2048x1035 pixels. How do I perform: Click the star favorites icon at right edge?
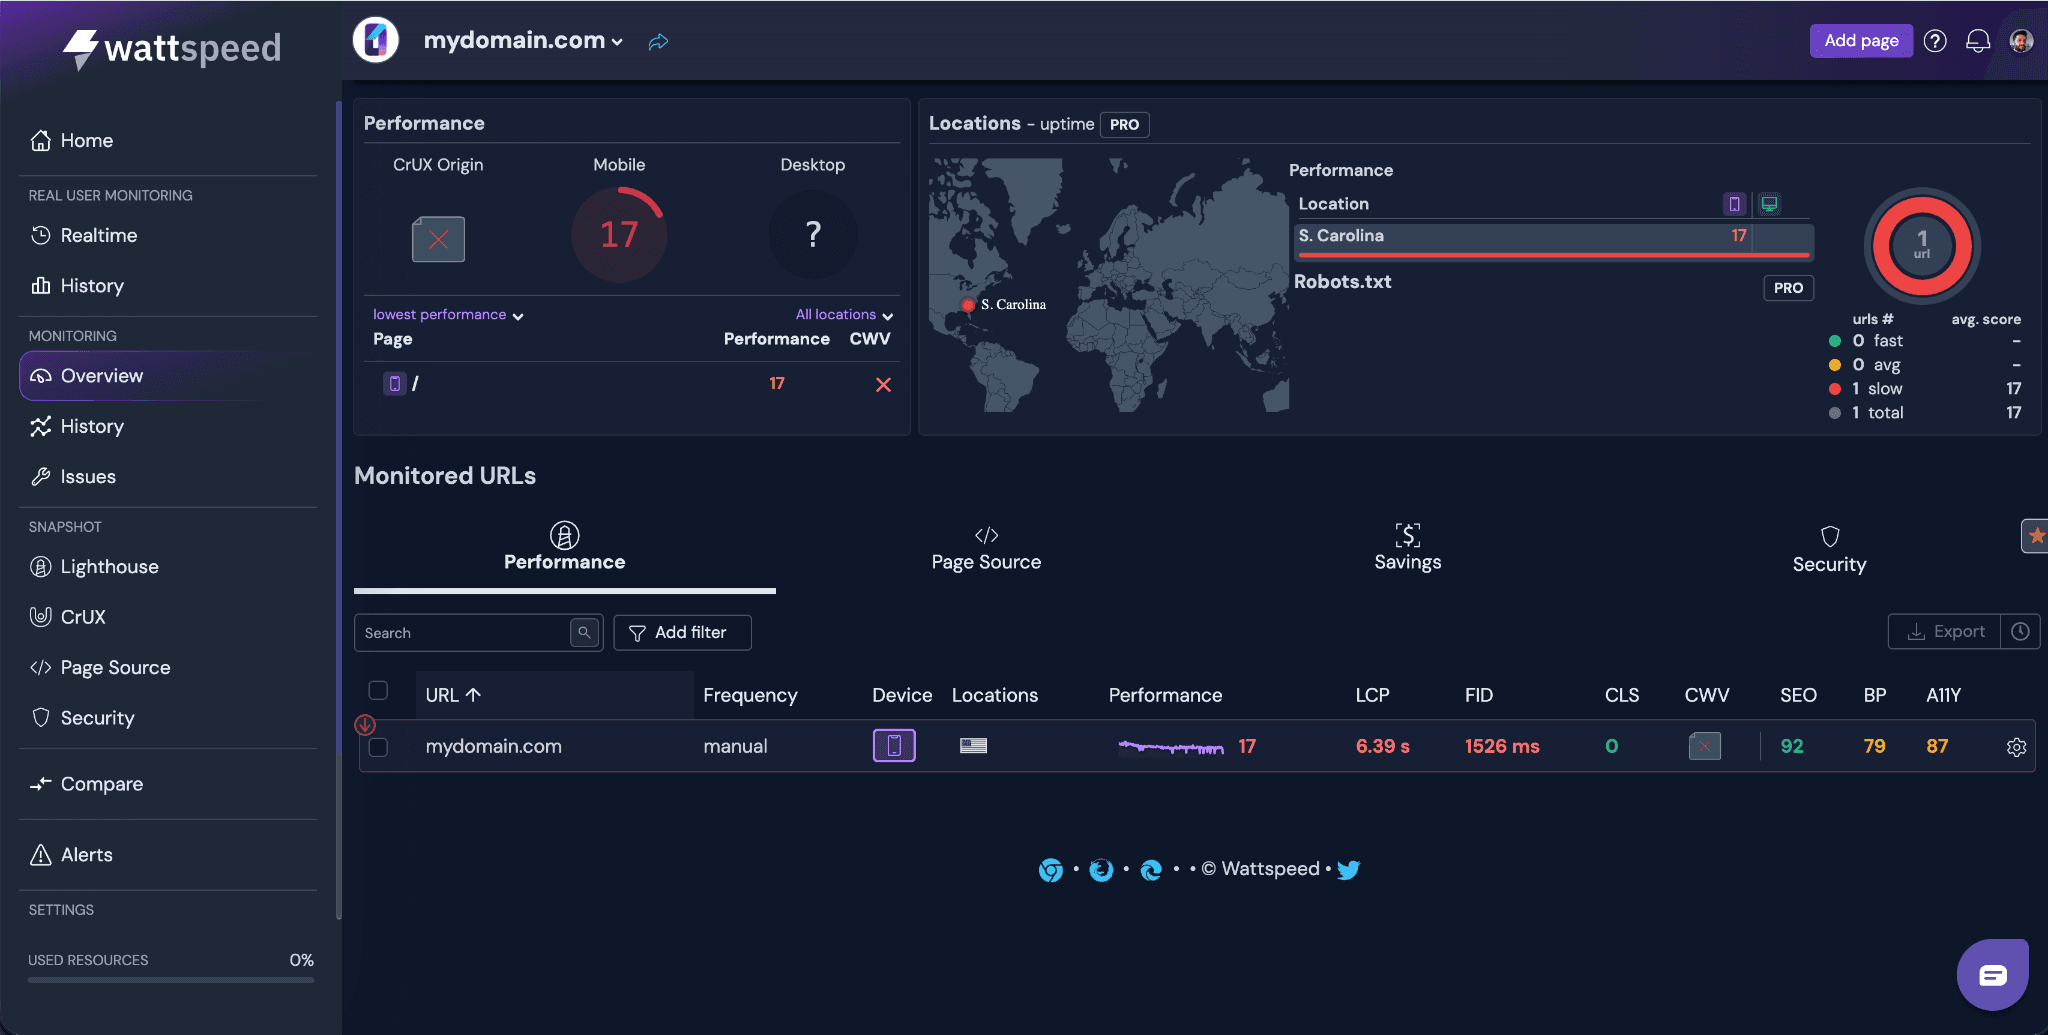coord(2035,536)
